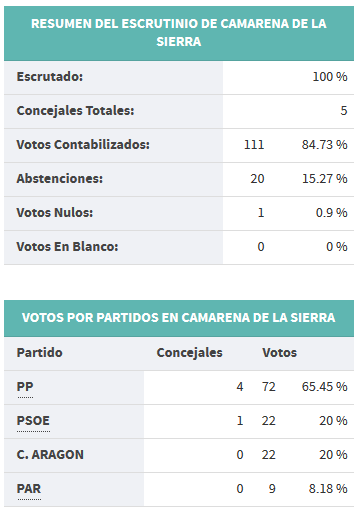Click the Concejales column header
The width and height of the screenshot is (363, 512).
pos(190,353)
